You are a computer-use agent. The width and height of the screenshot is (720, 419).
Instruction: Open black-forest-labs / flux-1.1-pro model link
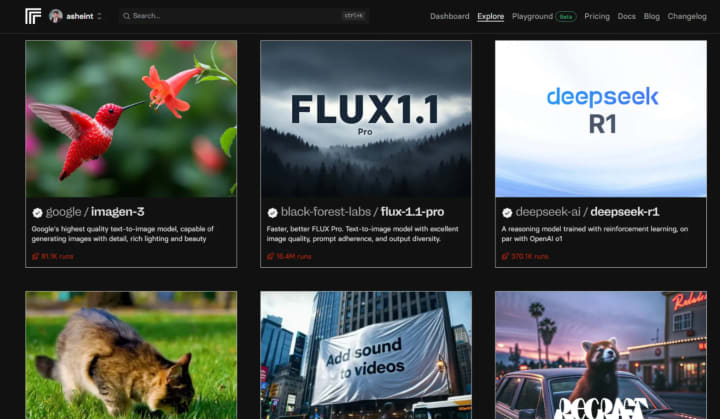(362, 212)
